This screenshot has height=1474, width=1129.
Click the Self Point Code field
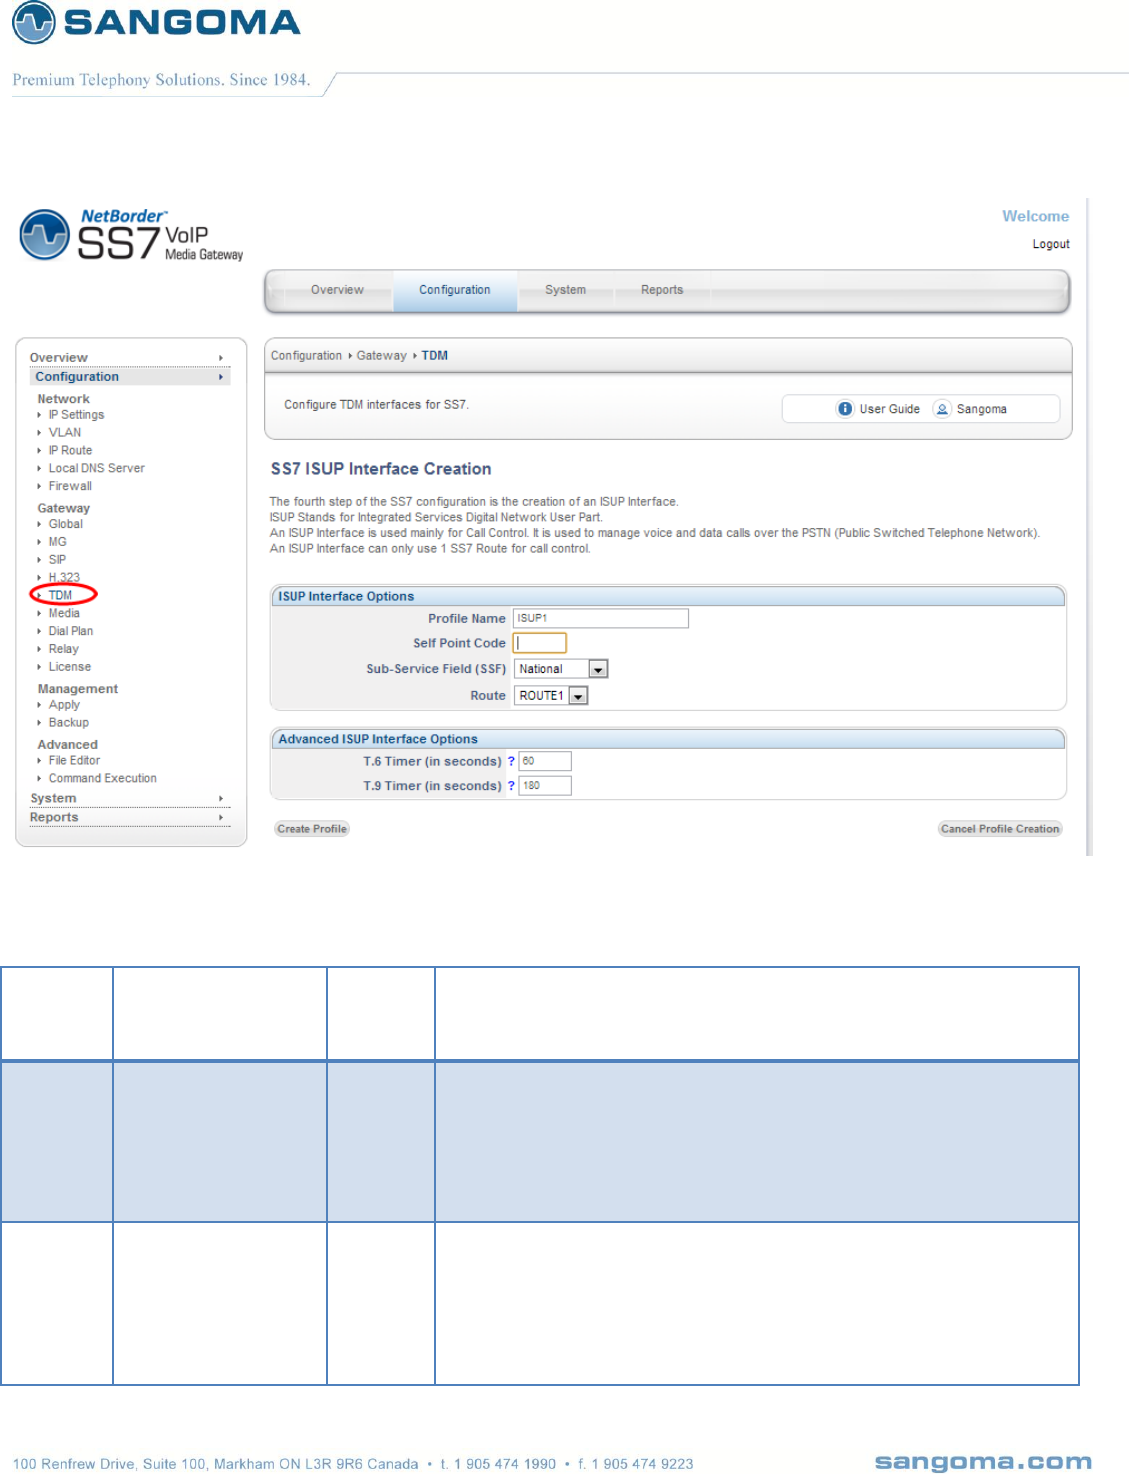coord(540,643)
